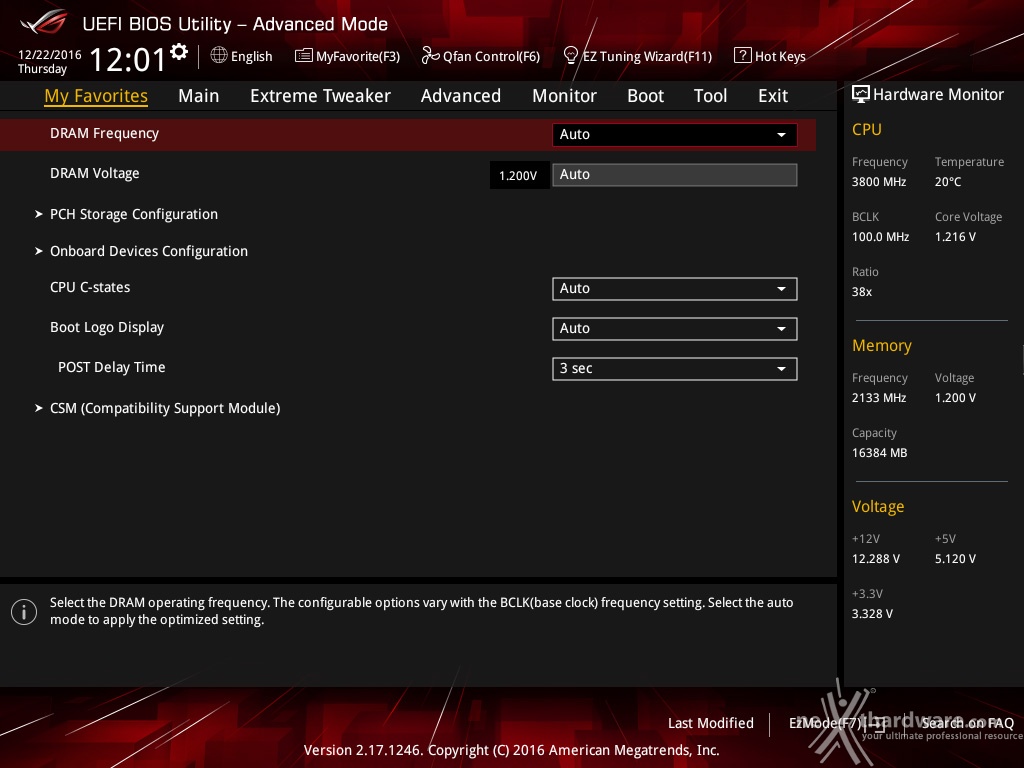
Task: Select the Boot tab
Action: pos(645,96)
